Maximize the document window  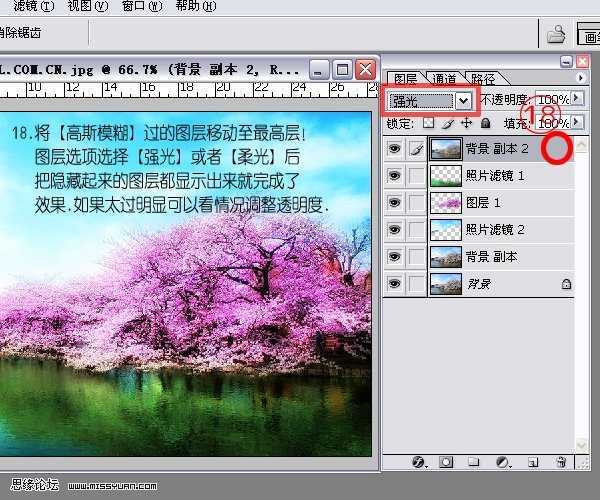click(x=342, y=70)
